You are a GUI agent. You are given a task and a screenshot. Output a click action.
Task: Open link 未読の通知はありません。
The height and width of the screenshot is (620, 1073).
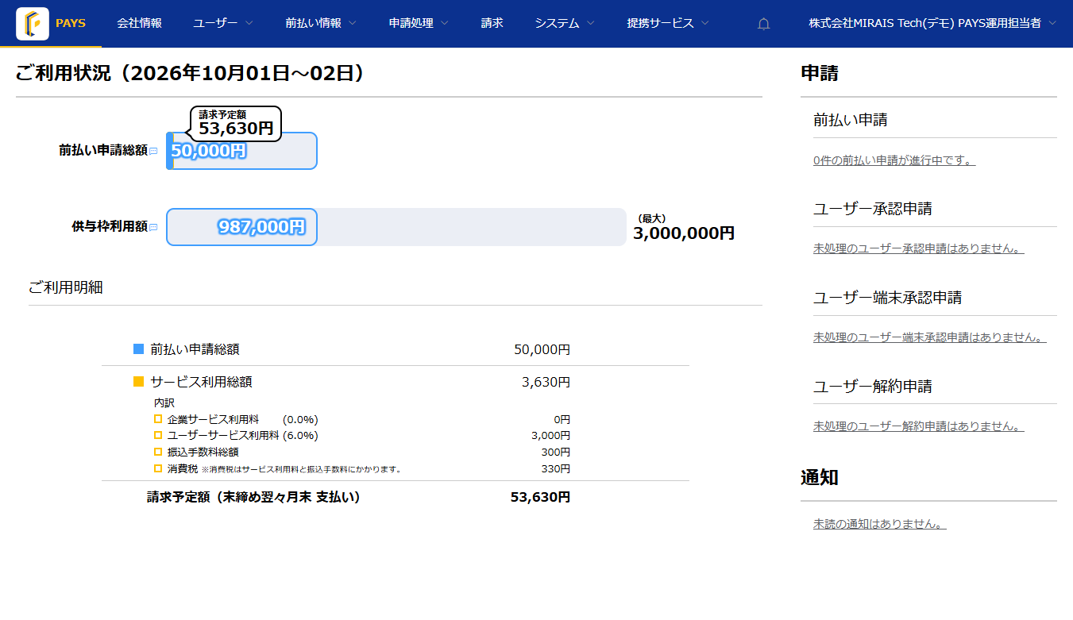[x=879, y=524]
